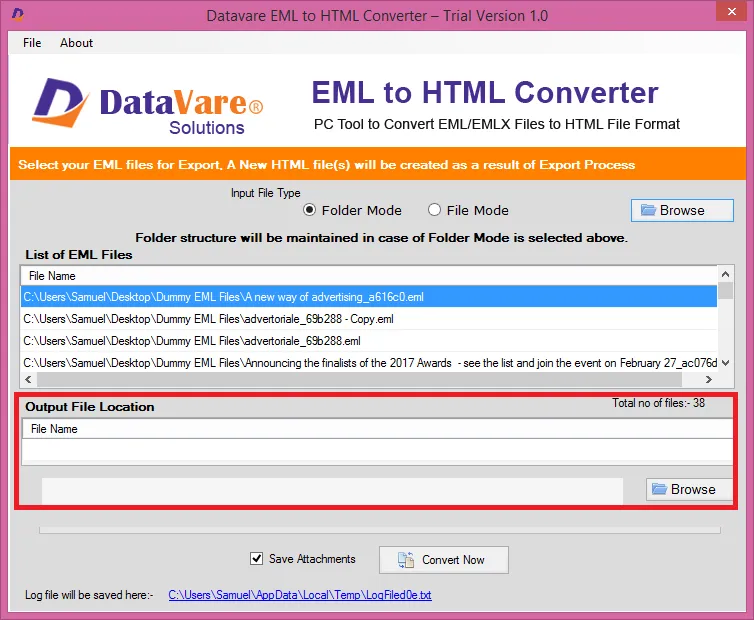Click the horizontal scrollbar thumb of EML list
The image size is (754, 620).
(360, 380)
